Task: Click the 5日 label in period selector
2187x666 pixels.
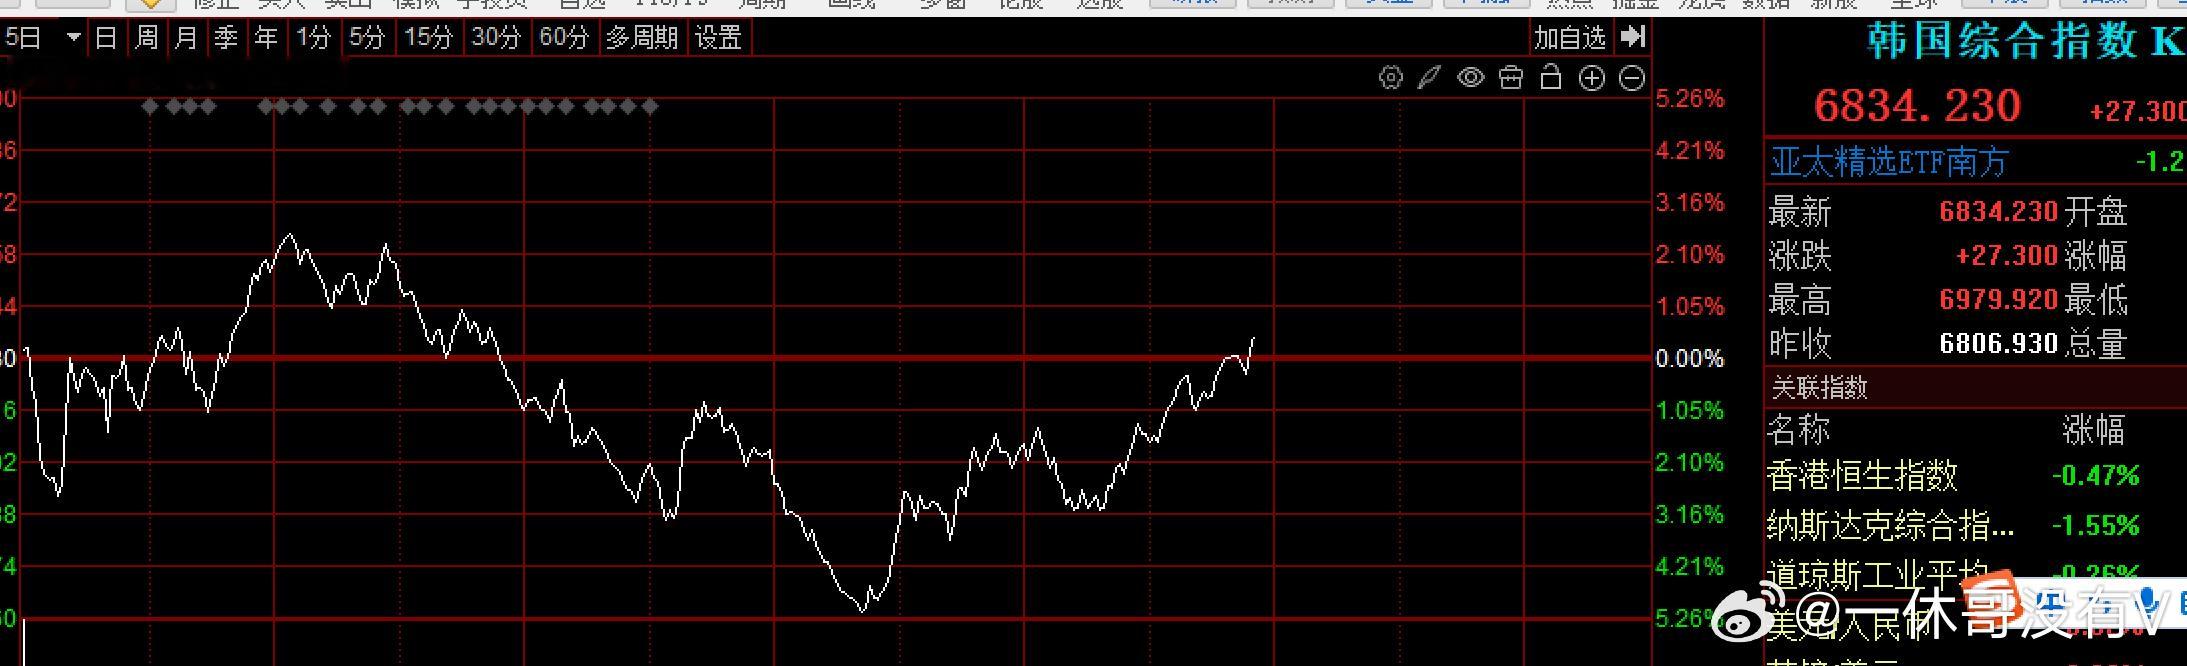Action: tap(24, 38)
